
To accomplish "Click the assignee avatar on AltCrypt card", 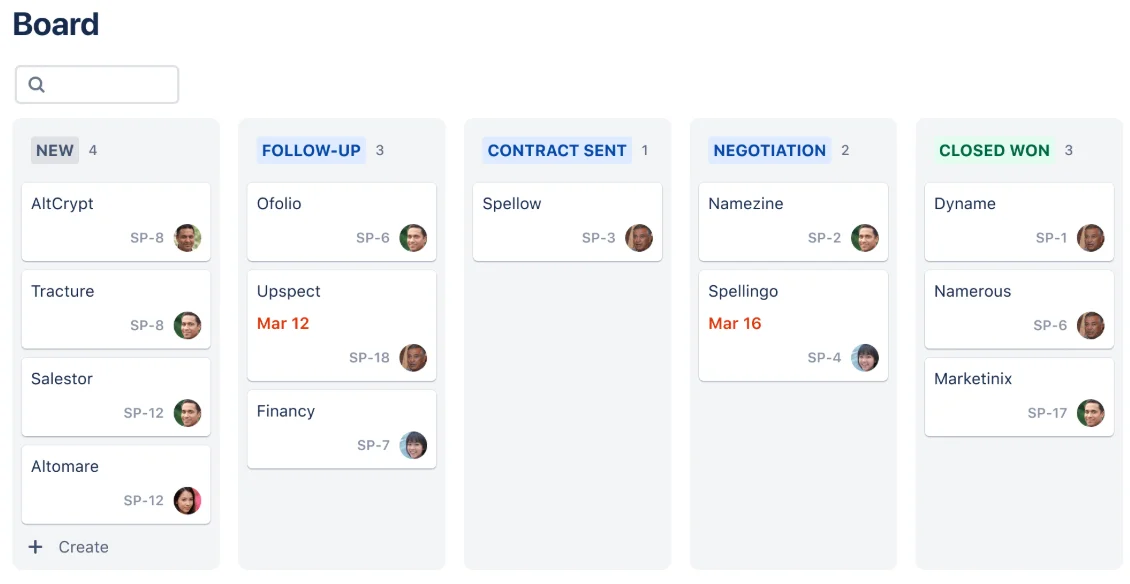I will 188,238.
